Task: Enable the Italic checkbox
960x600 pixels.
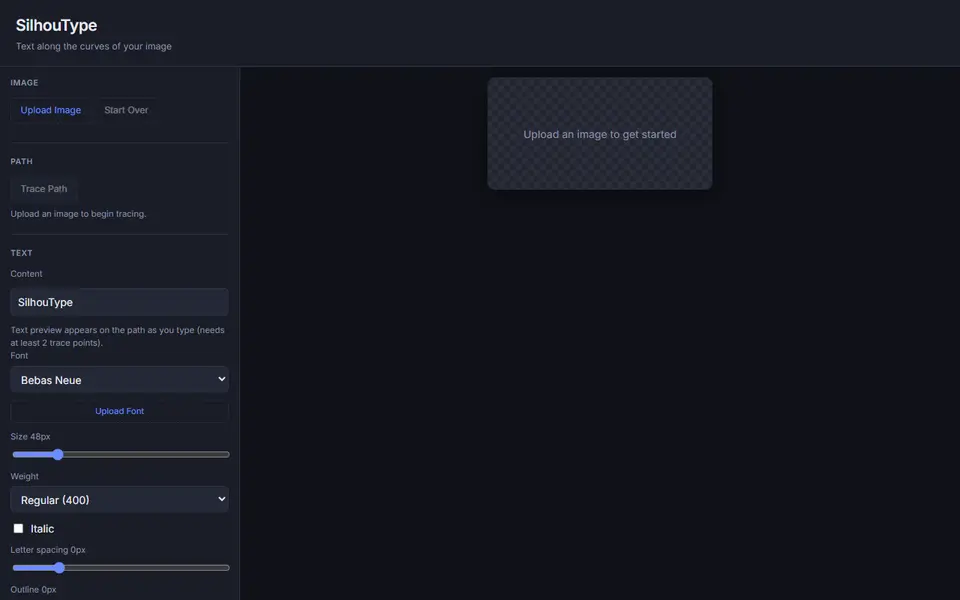Action: coord(18,528)
